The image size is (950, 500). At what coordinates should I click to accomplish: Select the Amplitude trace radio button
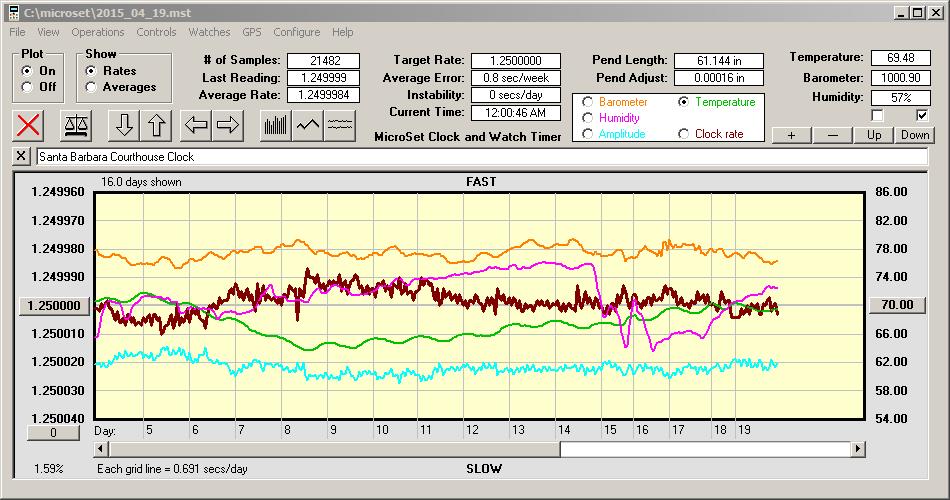point(587,133)
